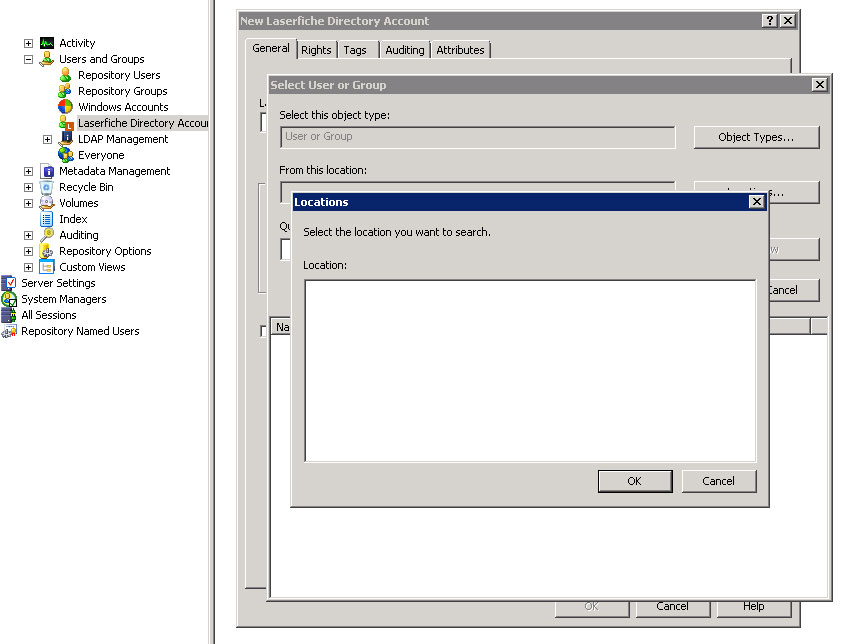Viewport: 848px width, 644px height.
Task: Select 'Custom Views' tree label
Action: 92,267
